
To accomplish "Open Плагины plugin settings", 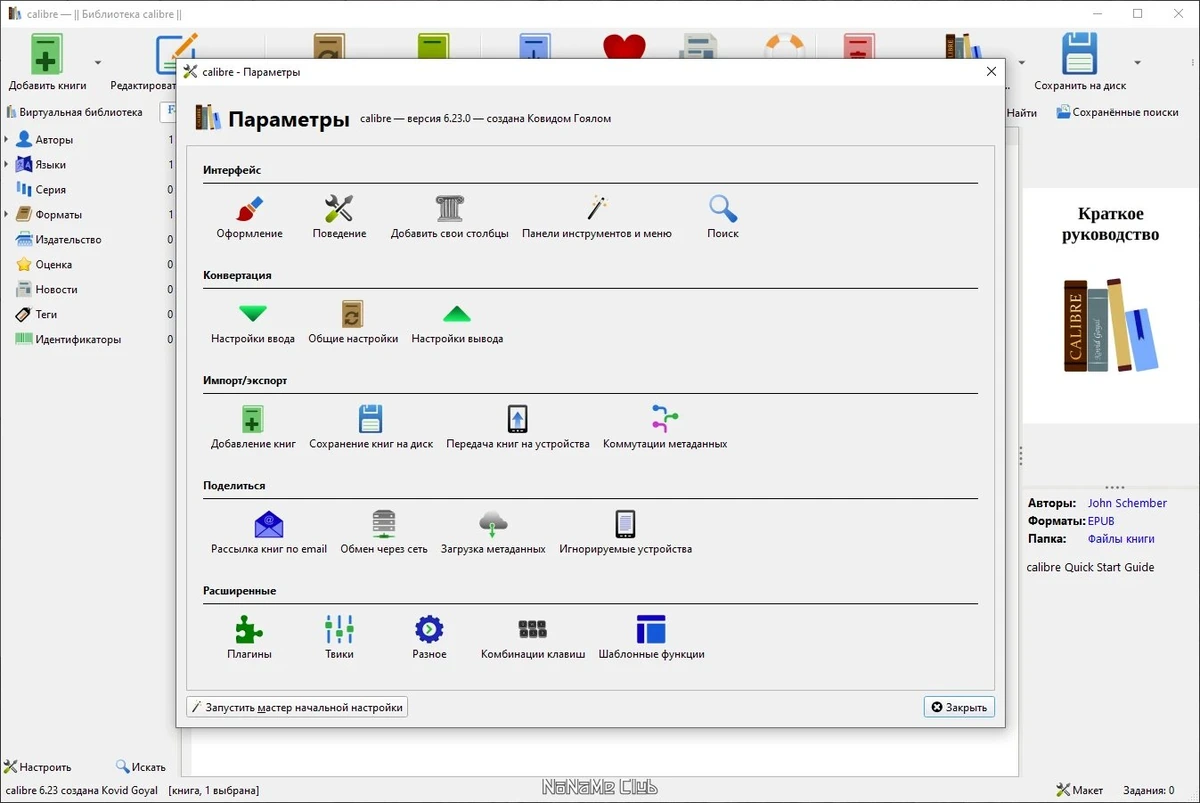I will pos(249,637).
